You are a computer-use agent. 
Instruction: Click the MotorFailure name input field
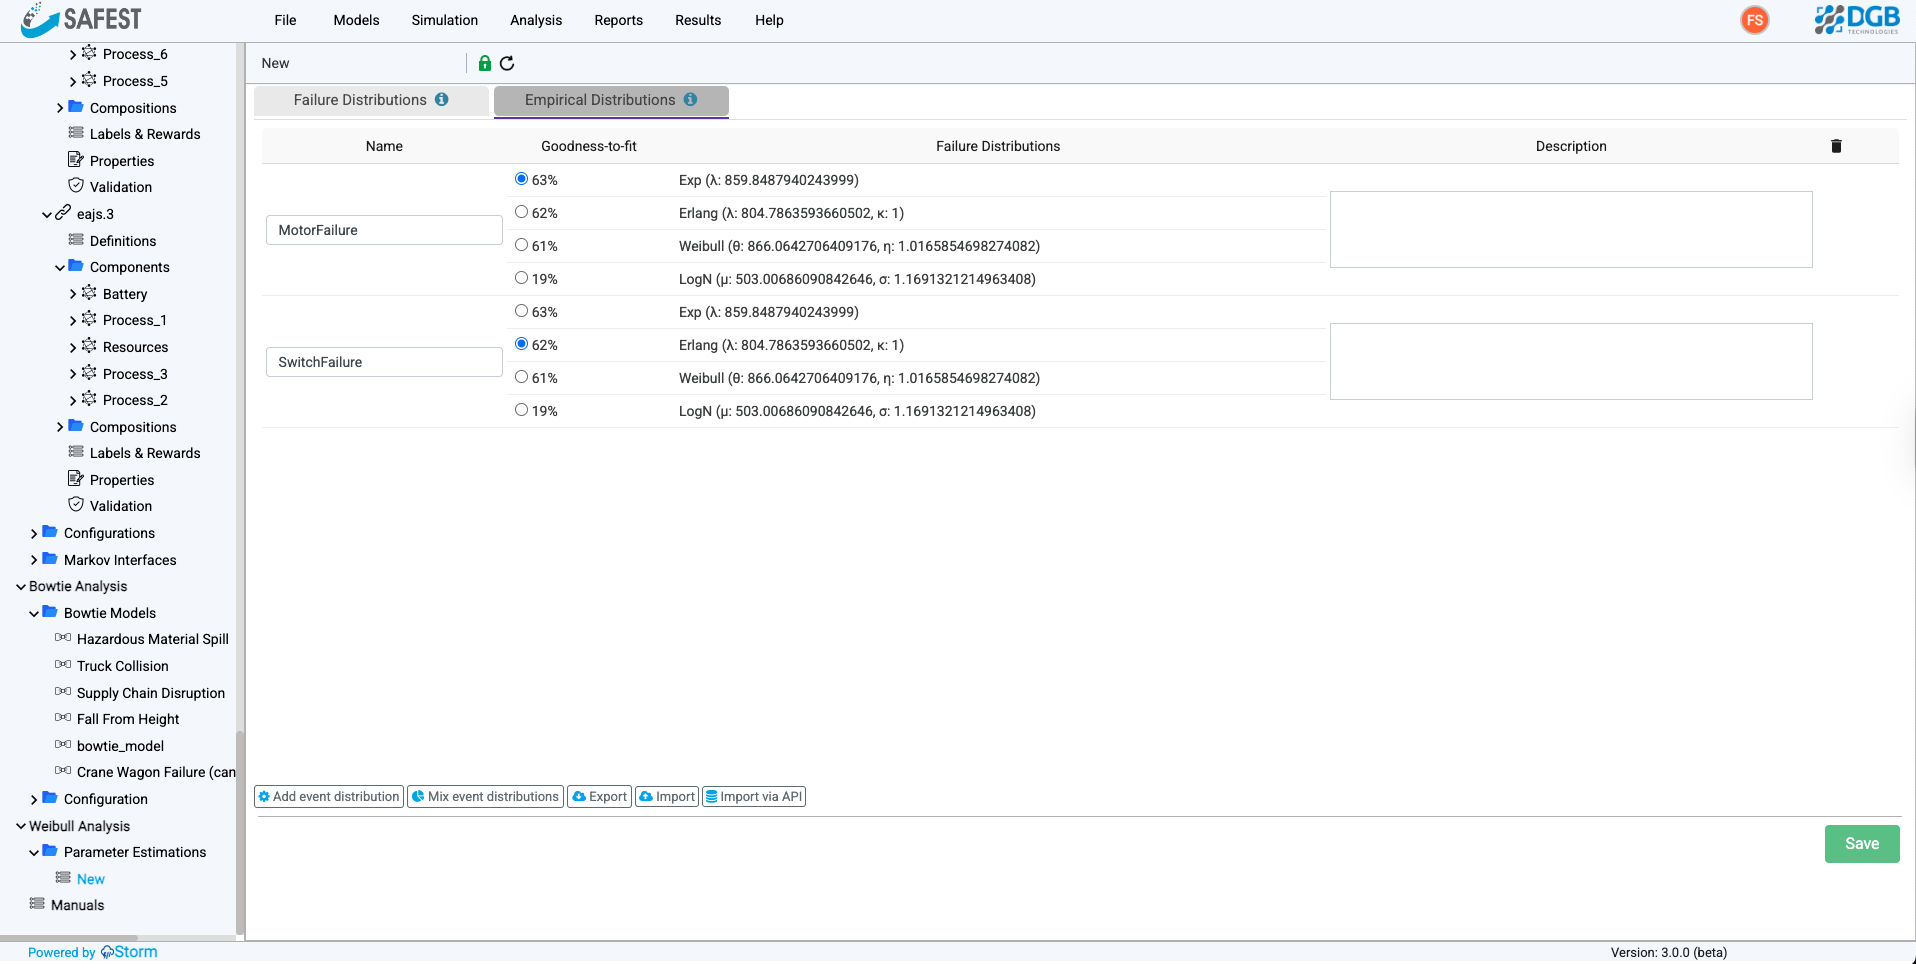click(x=384, y=230)
